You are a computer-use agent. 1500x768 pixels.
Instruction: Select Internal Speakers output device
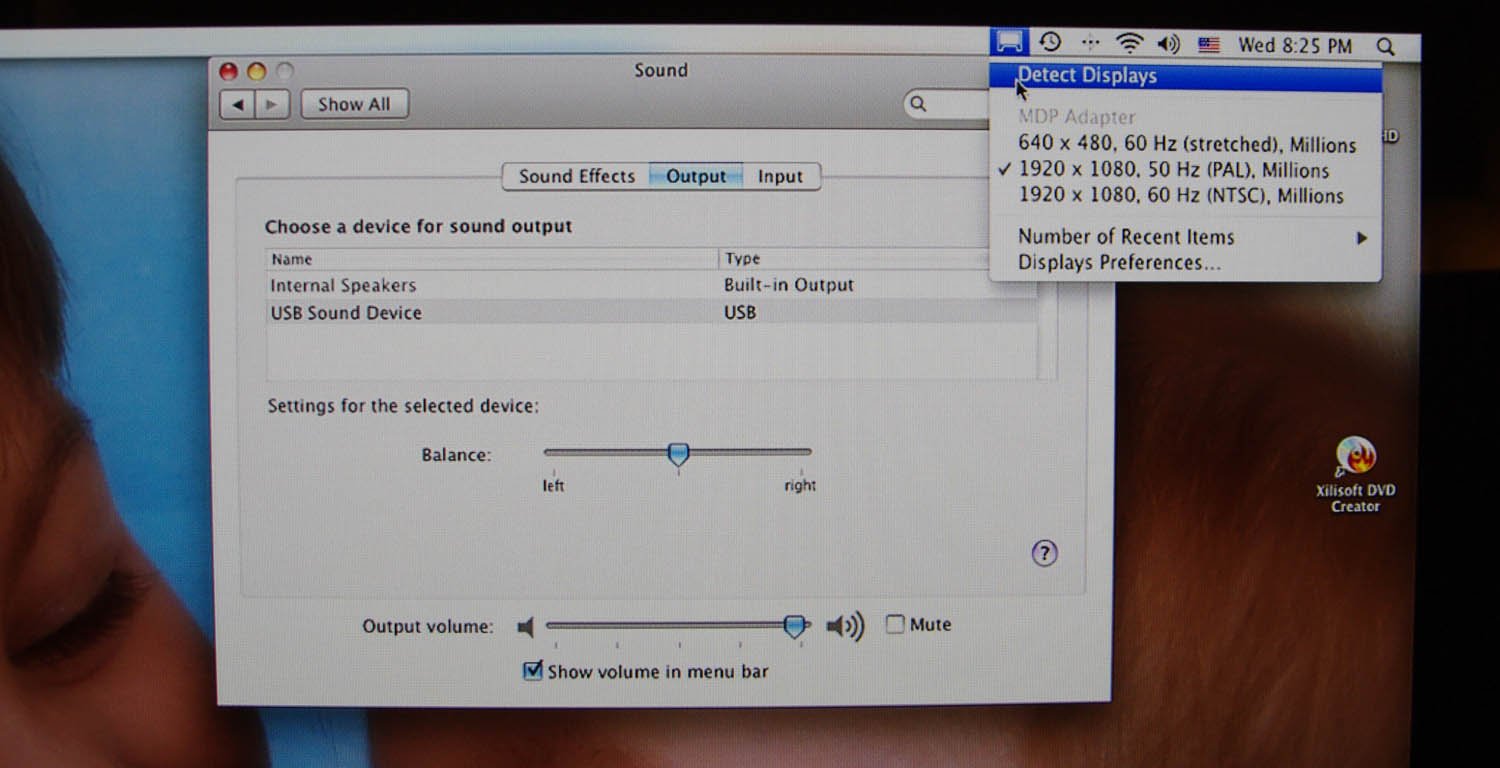[x=343, y=285]
